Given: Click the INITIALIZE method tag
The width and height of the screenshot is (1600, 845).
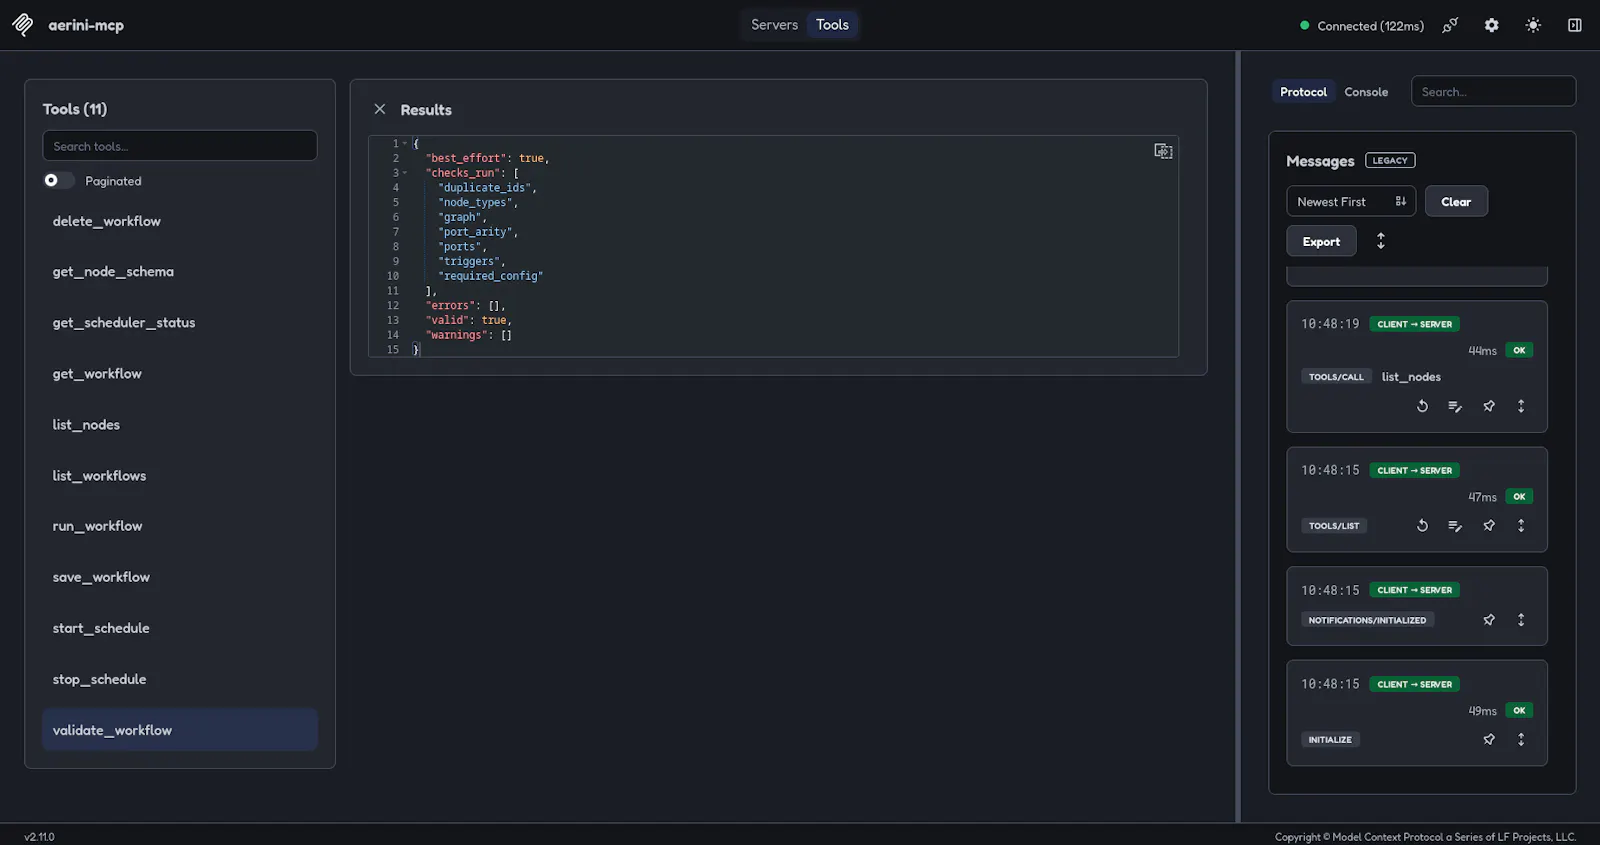Looking at the screenshot, I should 1330,739.
